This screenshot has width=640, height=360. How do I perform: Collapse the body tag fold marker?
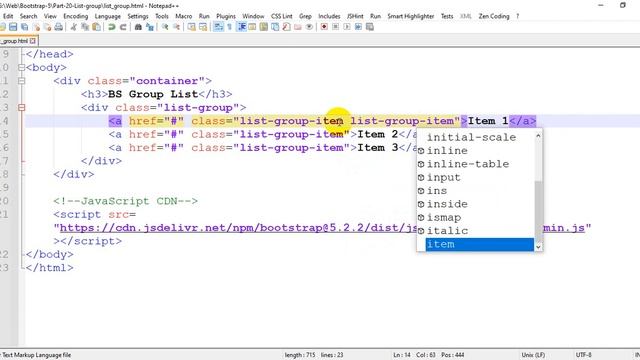pyautogui.click(x=22, y=67)
